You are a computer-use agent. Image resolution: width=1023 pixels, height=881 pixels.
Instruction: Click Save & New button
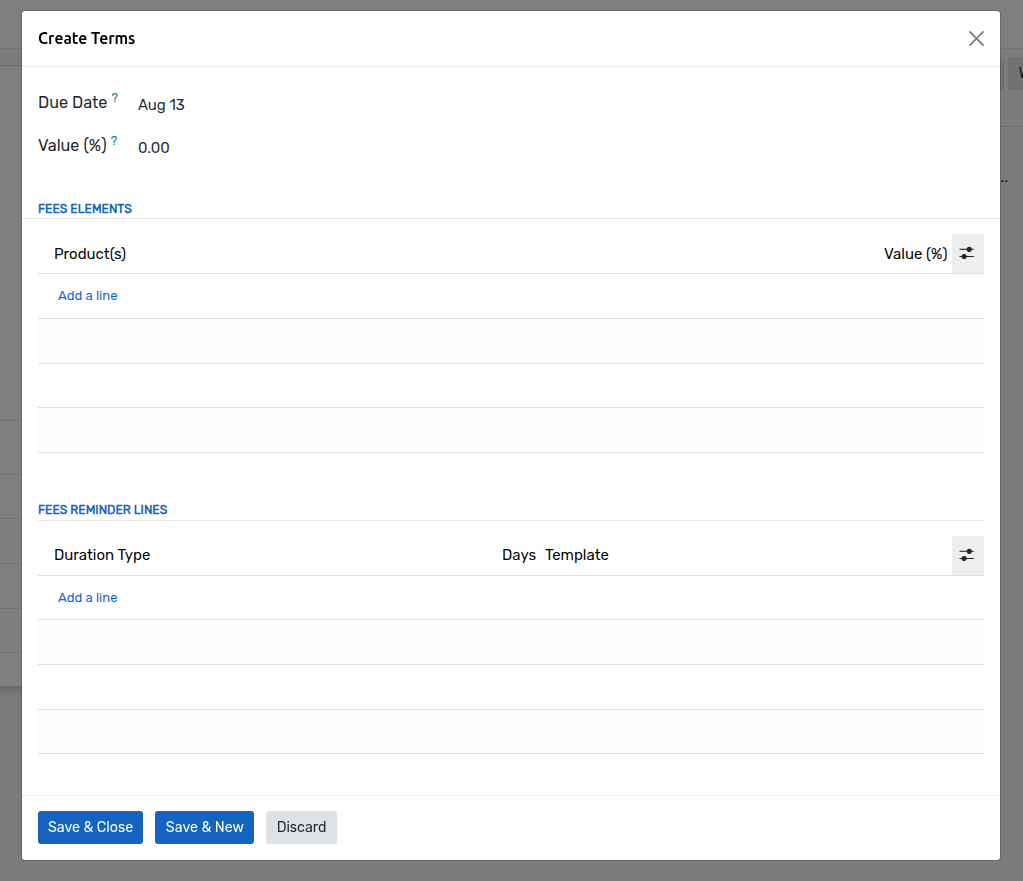point(204,827)
